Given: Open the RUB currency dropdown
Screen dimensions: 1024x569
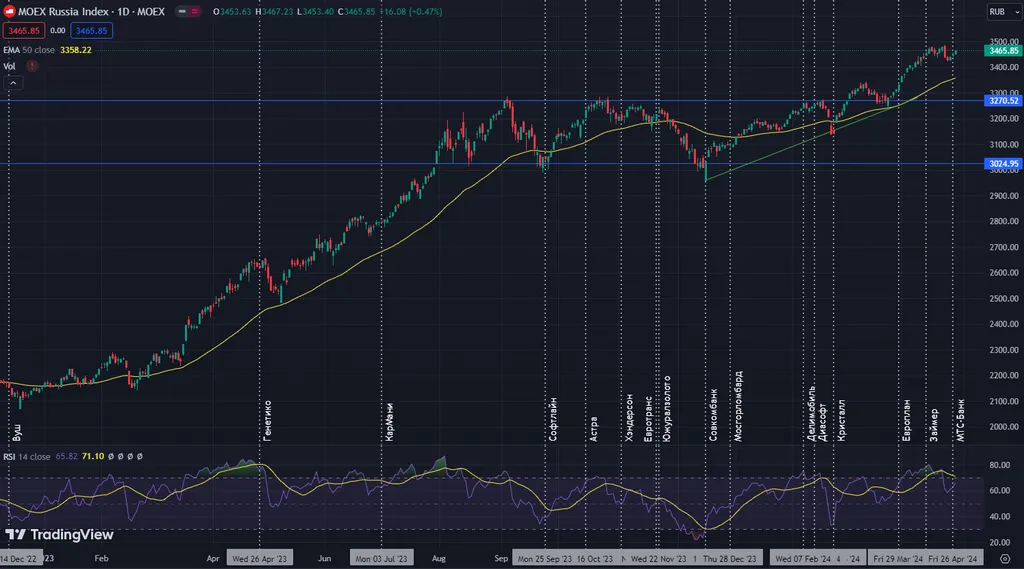Looking at the screenshot, I should (x=1003, y=12).
